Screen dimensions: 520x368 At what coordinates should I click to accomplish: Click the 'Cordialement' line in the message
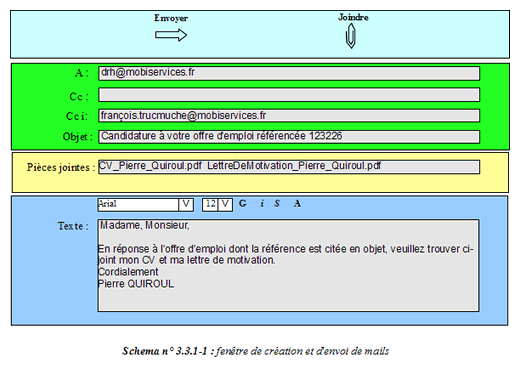click(128, 272)
